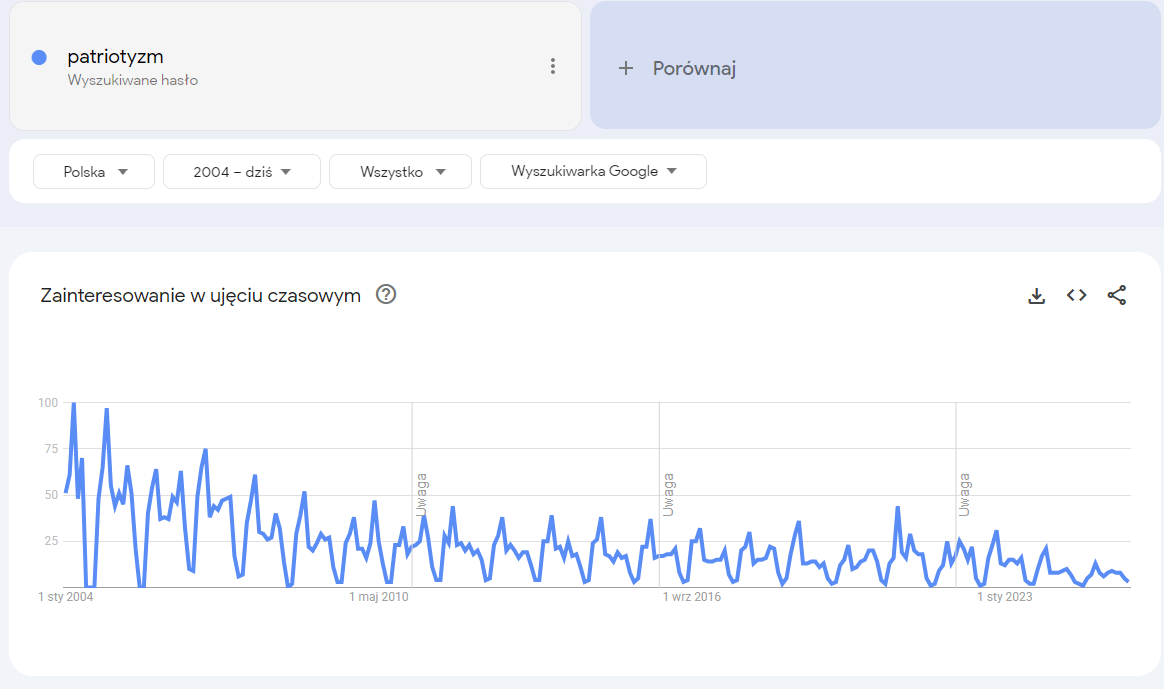Open help for Zainteresowanie w ujęciu czasowym
This screenshot has width=1164, height=689.
point(386,295)
